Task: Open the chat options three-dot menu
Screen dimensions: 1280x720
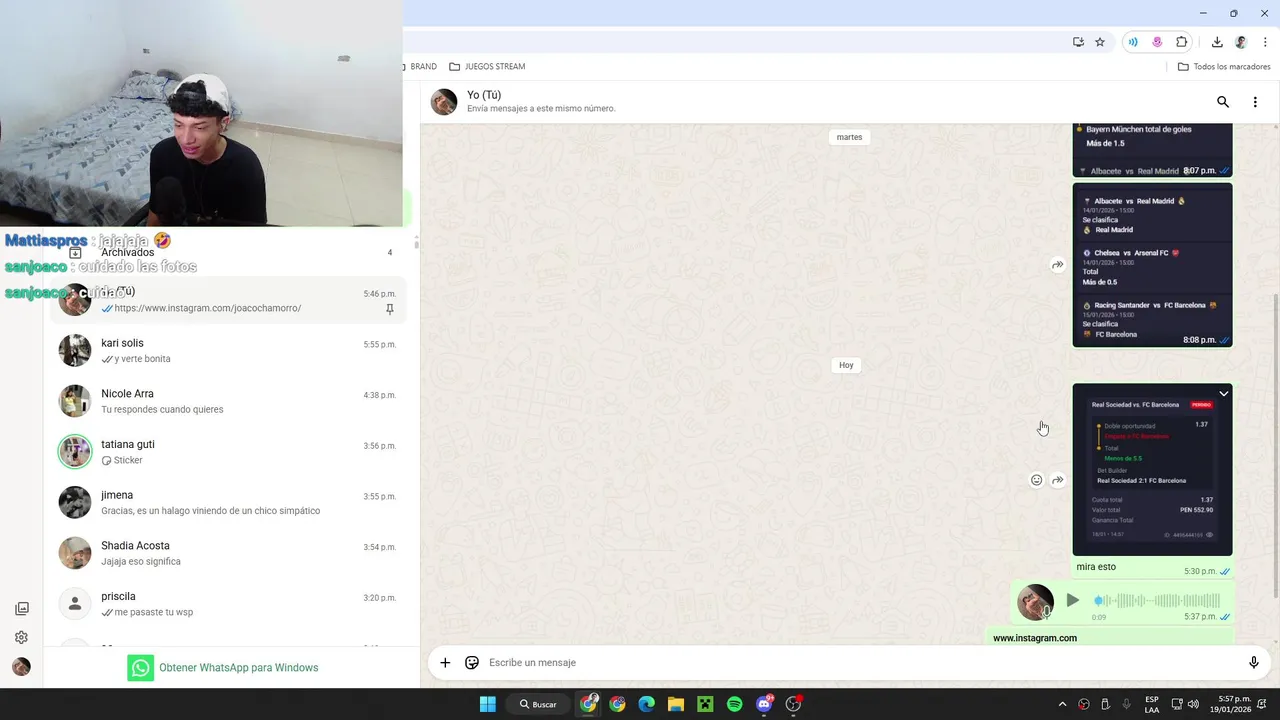Action: (1255, 102)
